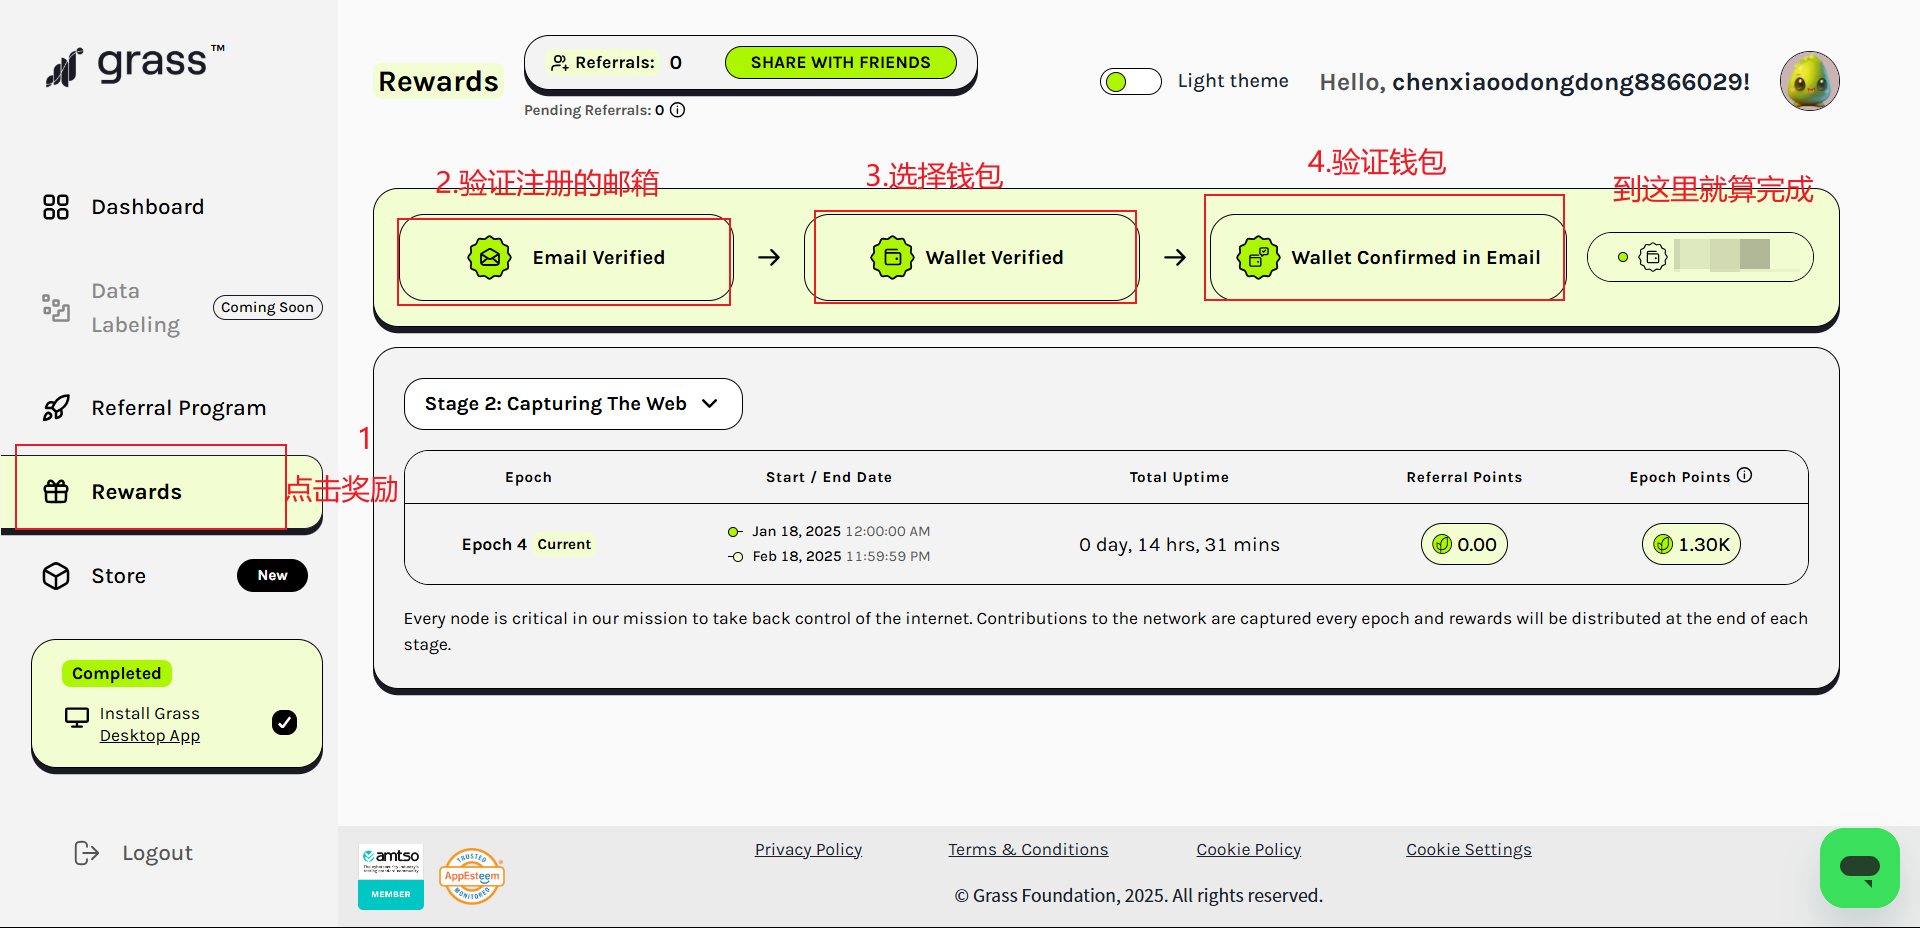This screenshot has width=1920, height=928.
Task: Open the Cookie Policy link
Action: pos(1248,849)
